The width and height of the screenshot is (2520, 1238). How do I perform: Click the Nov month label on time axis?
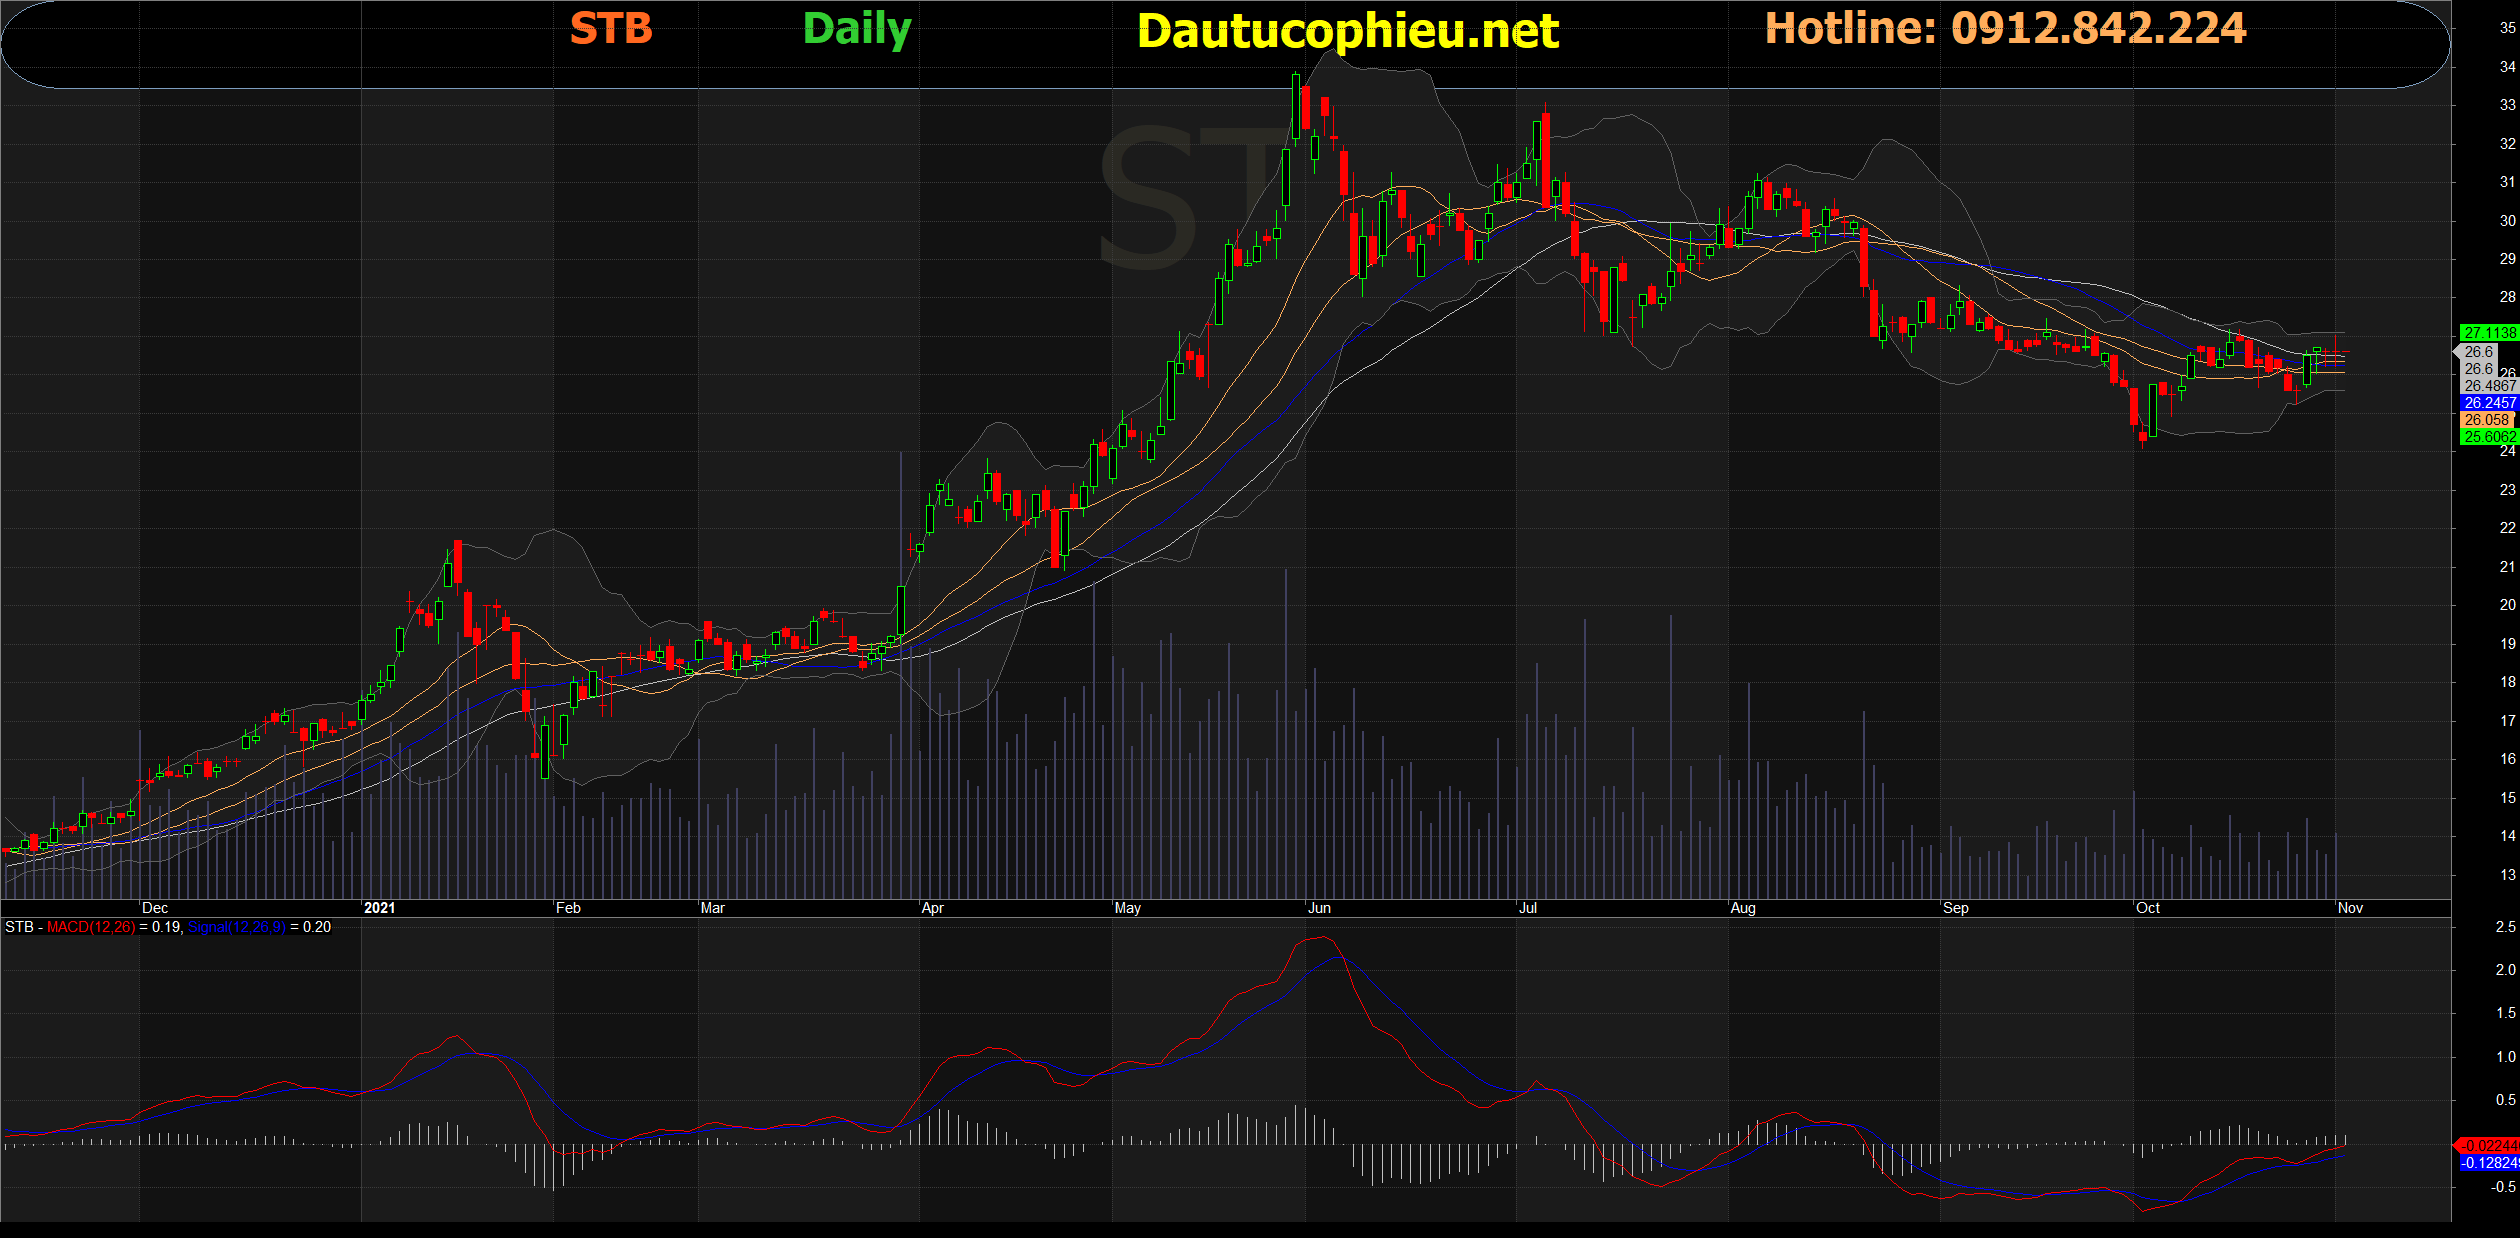coord(2350,908)
